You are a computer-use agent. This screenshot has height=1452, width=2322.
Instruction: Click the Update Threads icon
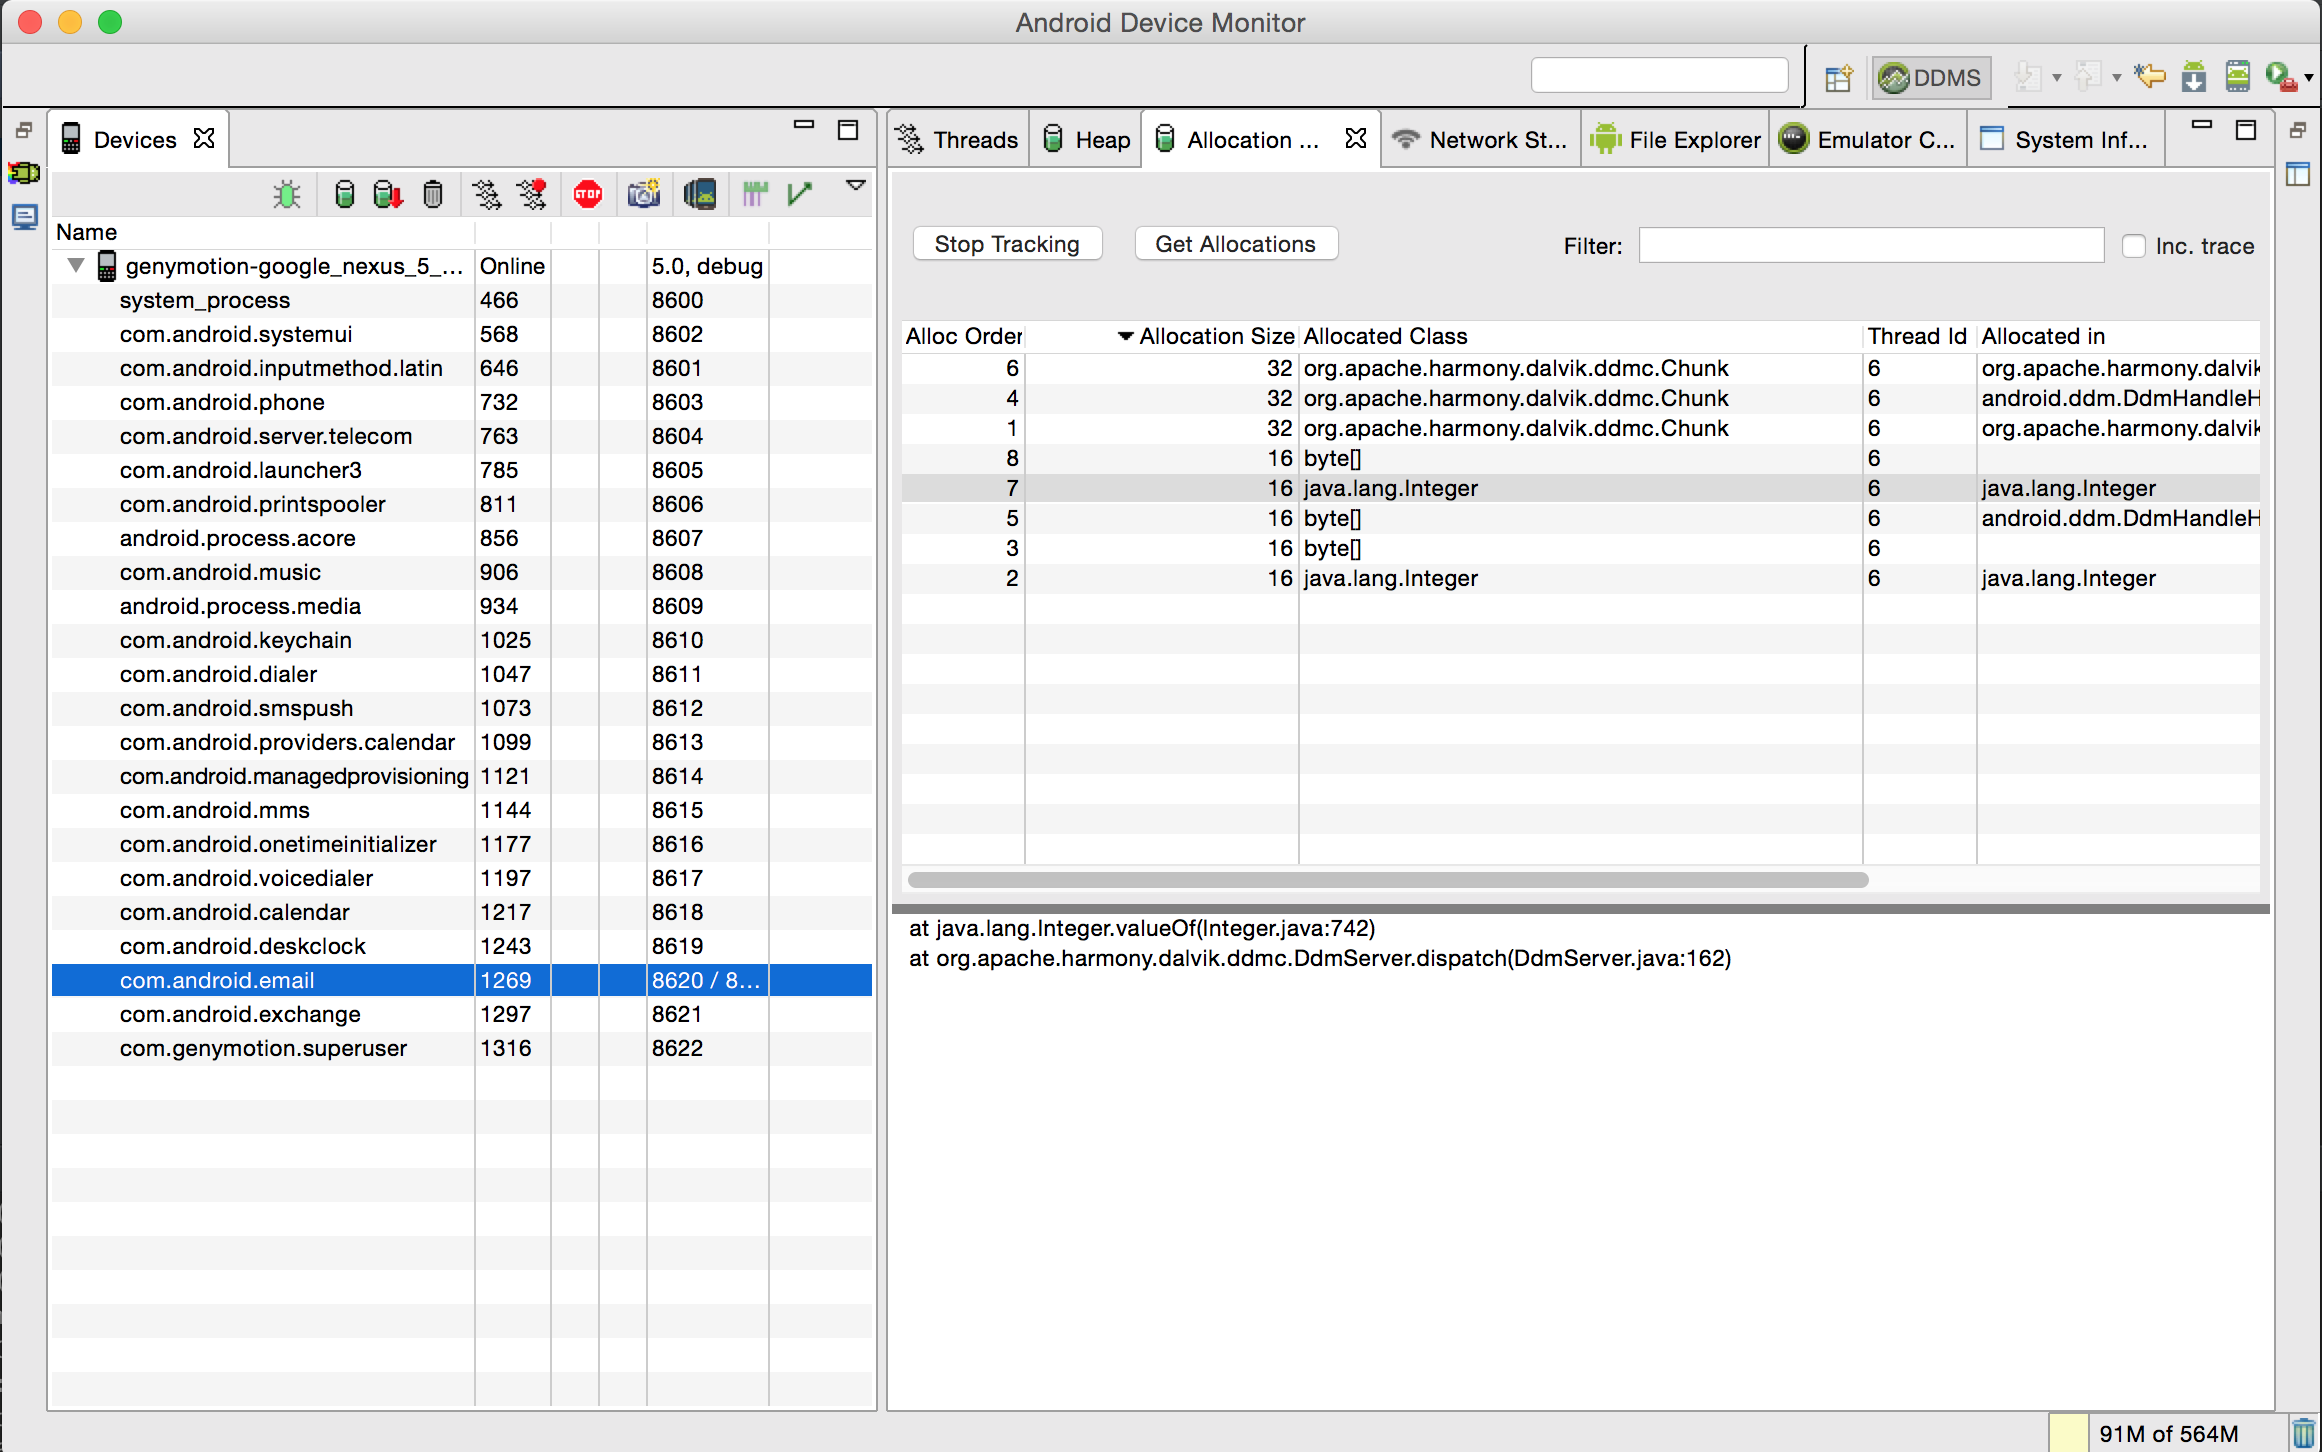[487, 194]
